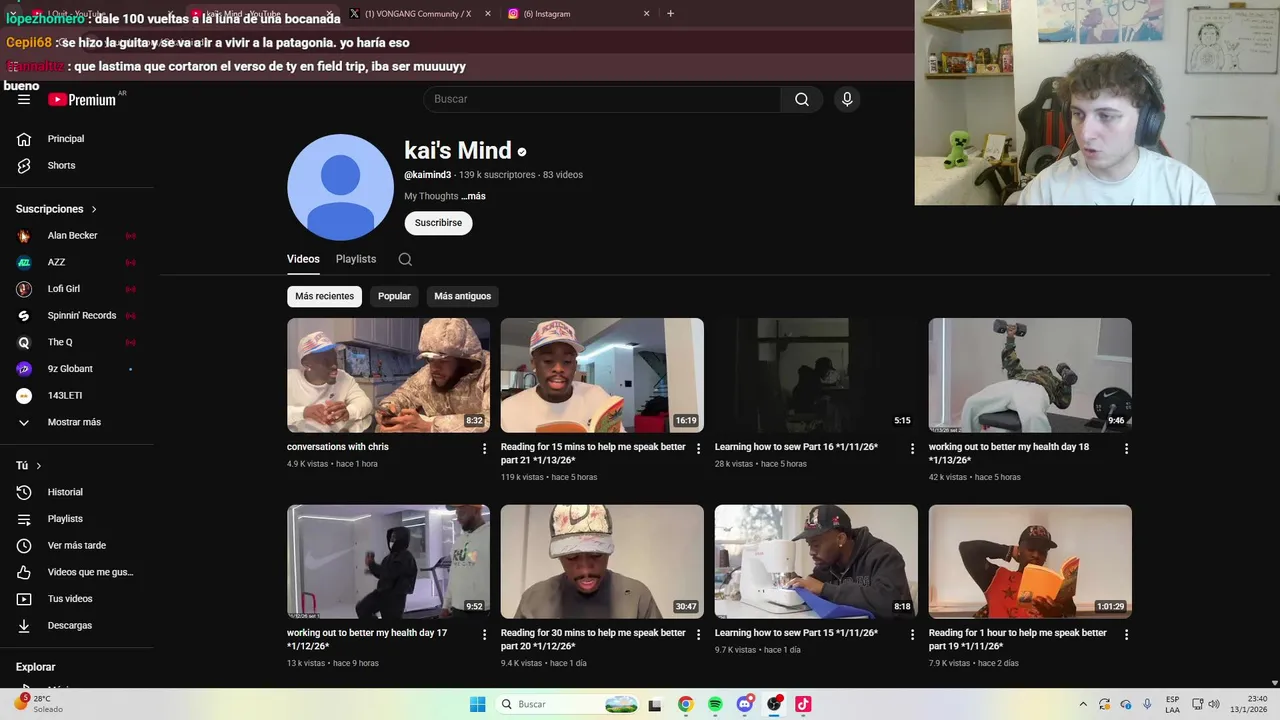Open a new browser tab
Viewport: 1280px width, 720px height.
670,14
